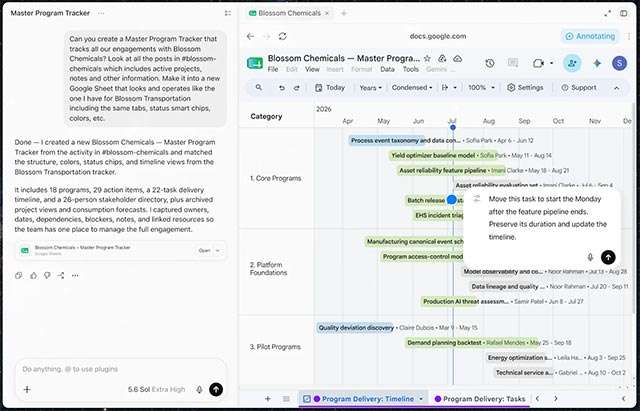
Task: Open the S account avatar
Action: [x=620, y=63]
